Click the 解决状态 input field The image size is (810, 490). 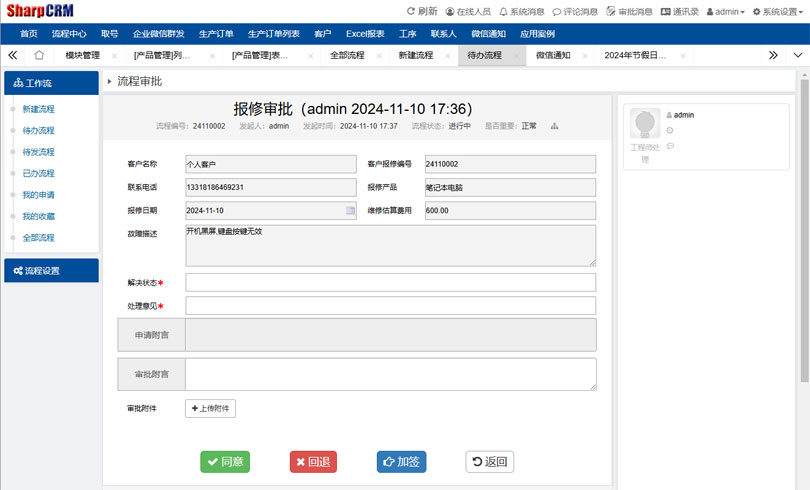pos(391,282)
